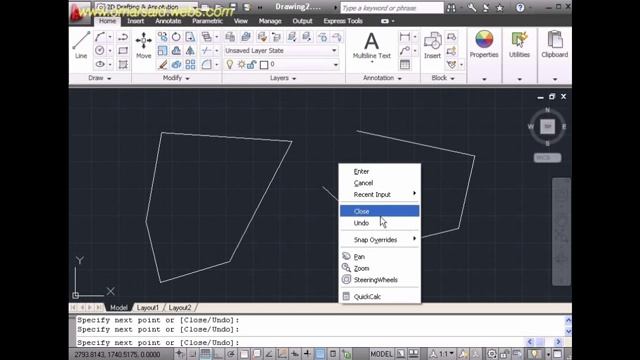Choose Pan in the context menu

380,256
